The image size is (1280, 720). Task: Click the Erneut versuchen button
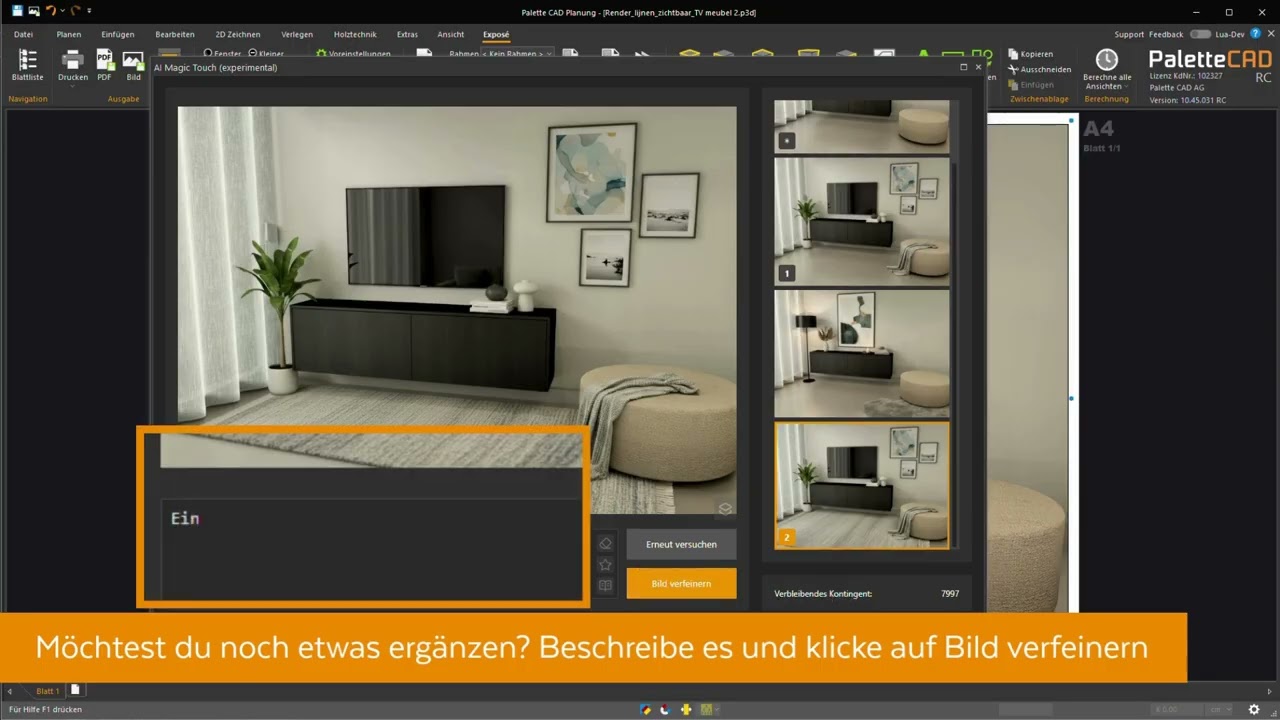click(x=681, y=544)
